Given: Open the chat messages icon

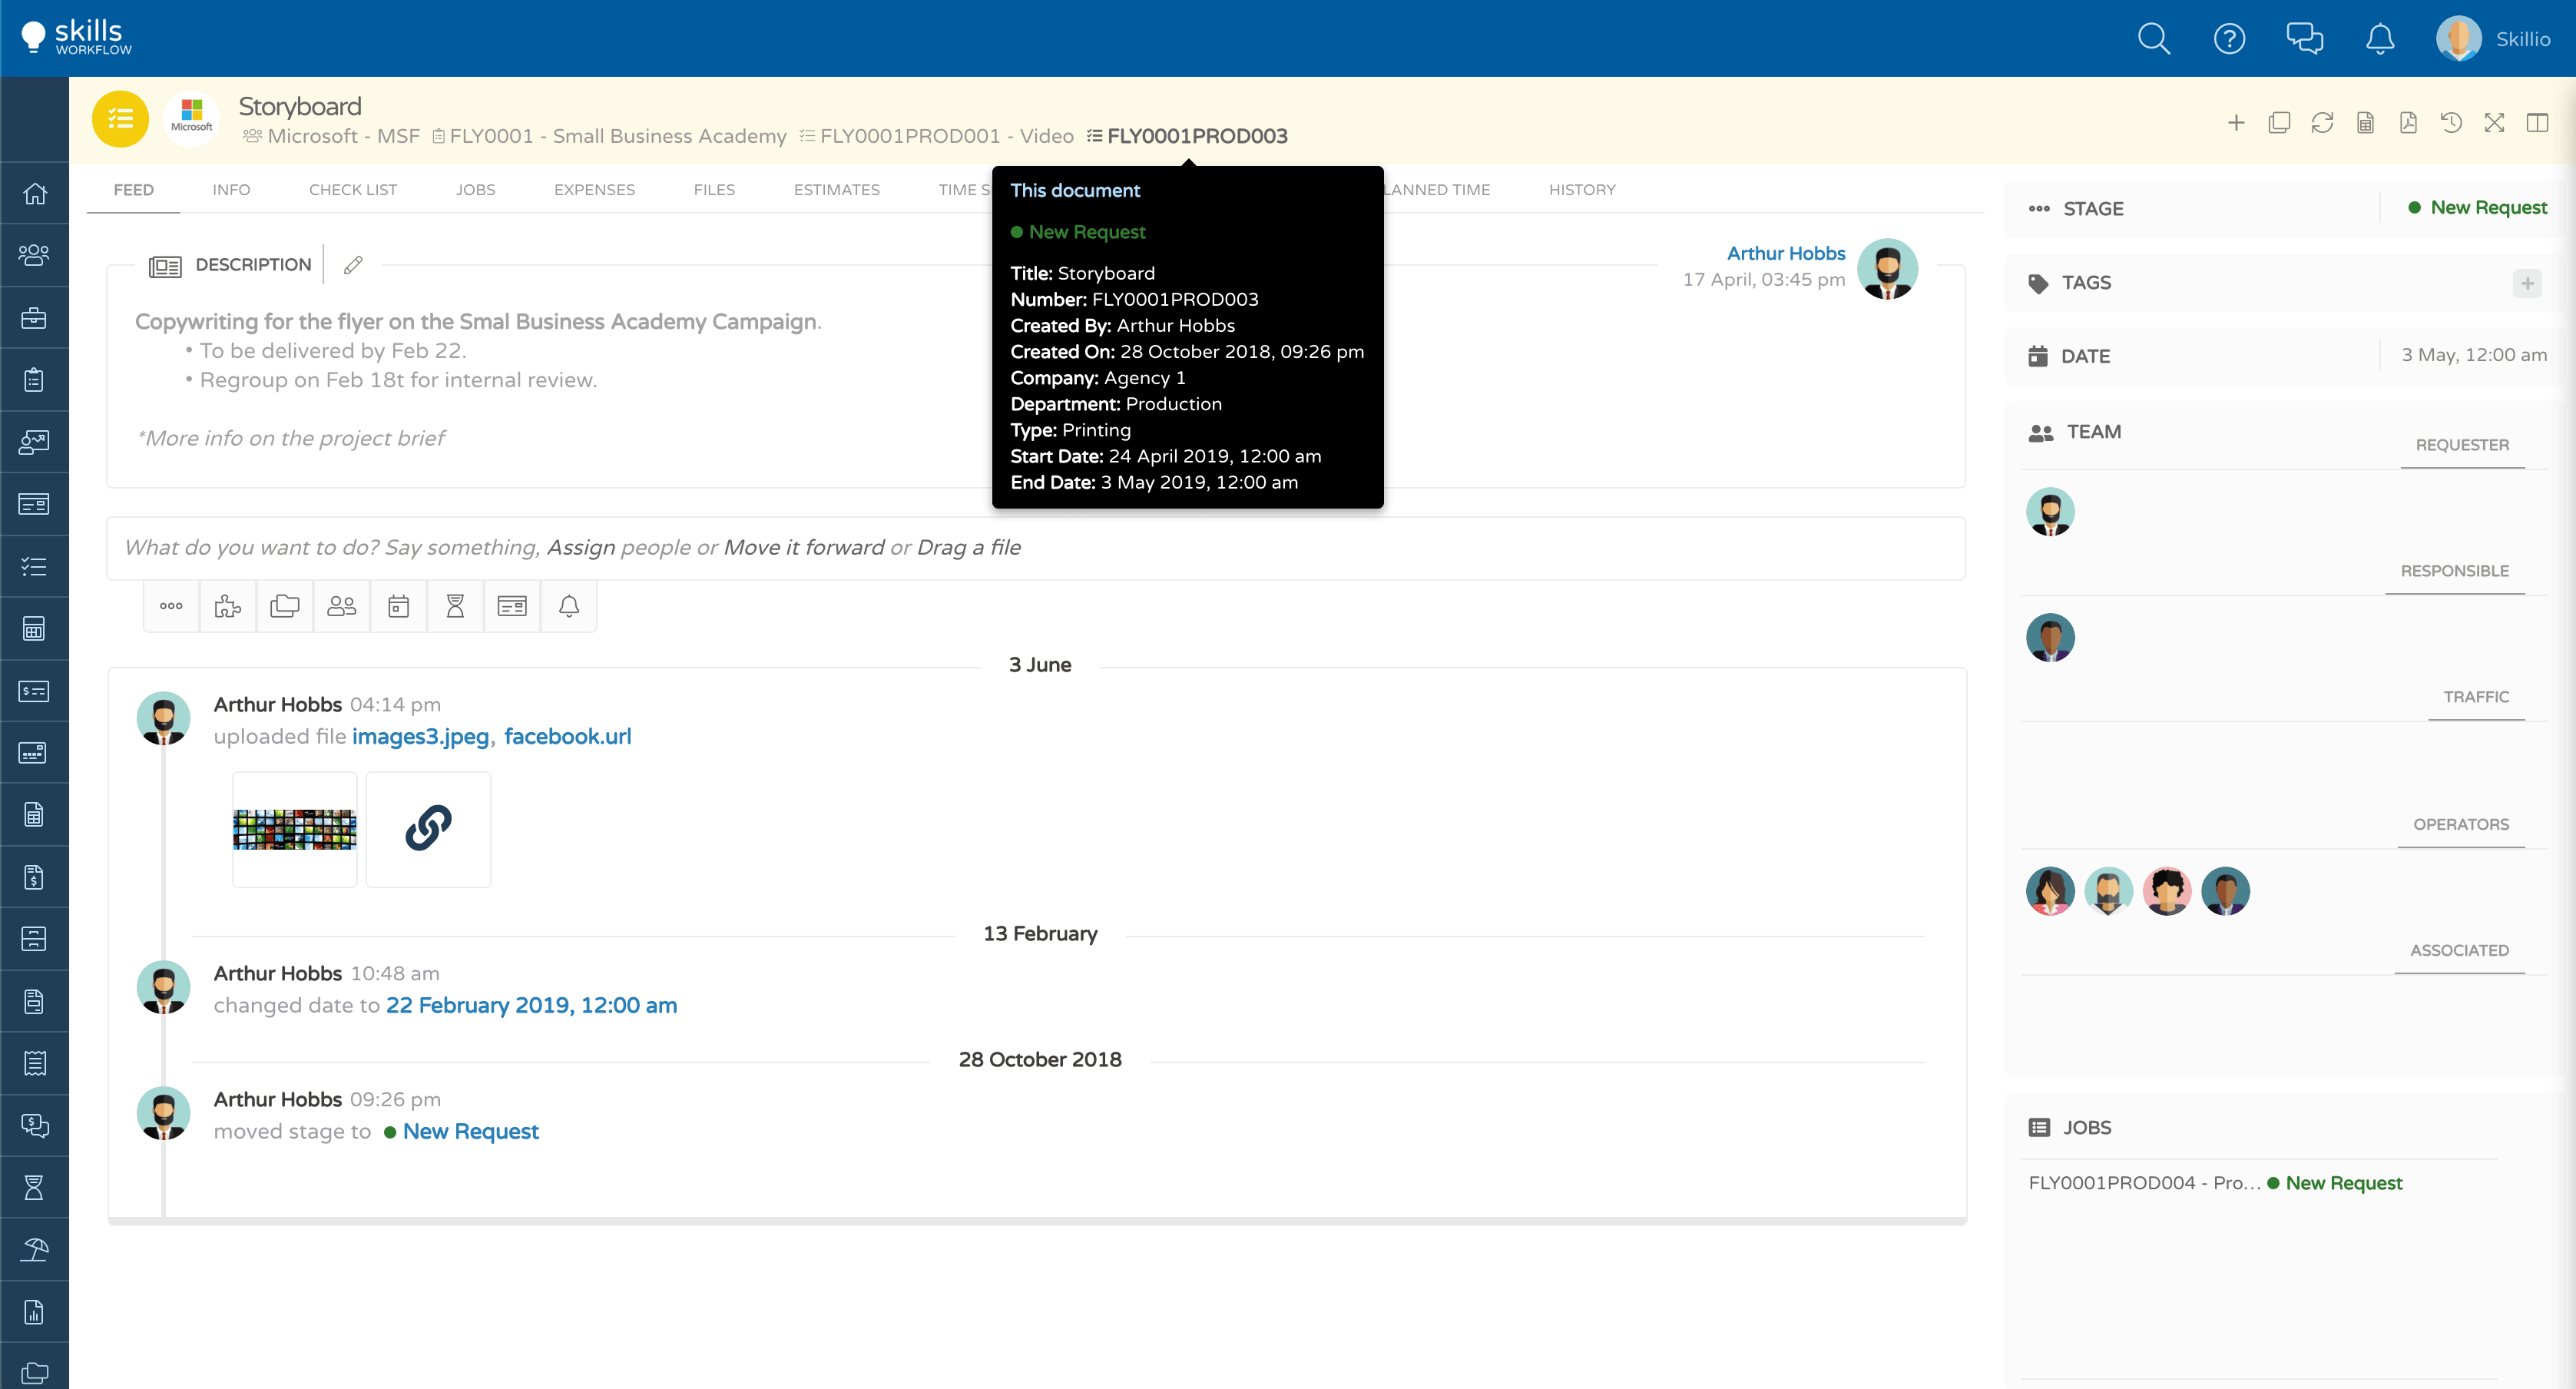Looking at the screenshot, I should click(2304, 39).
